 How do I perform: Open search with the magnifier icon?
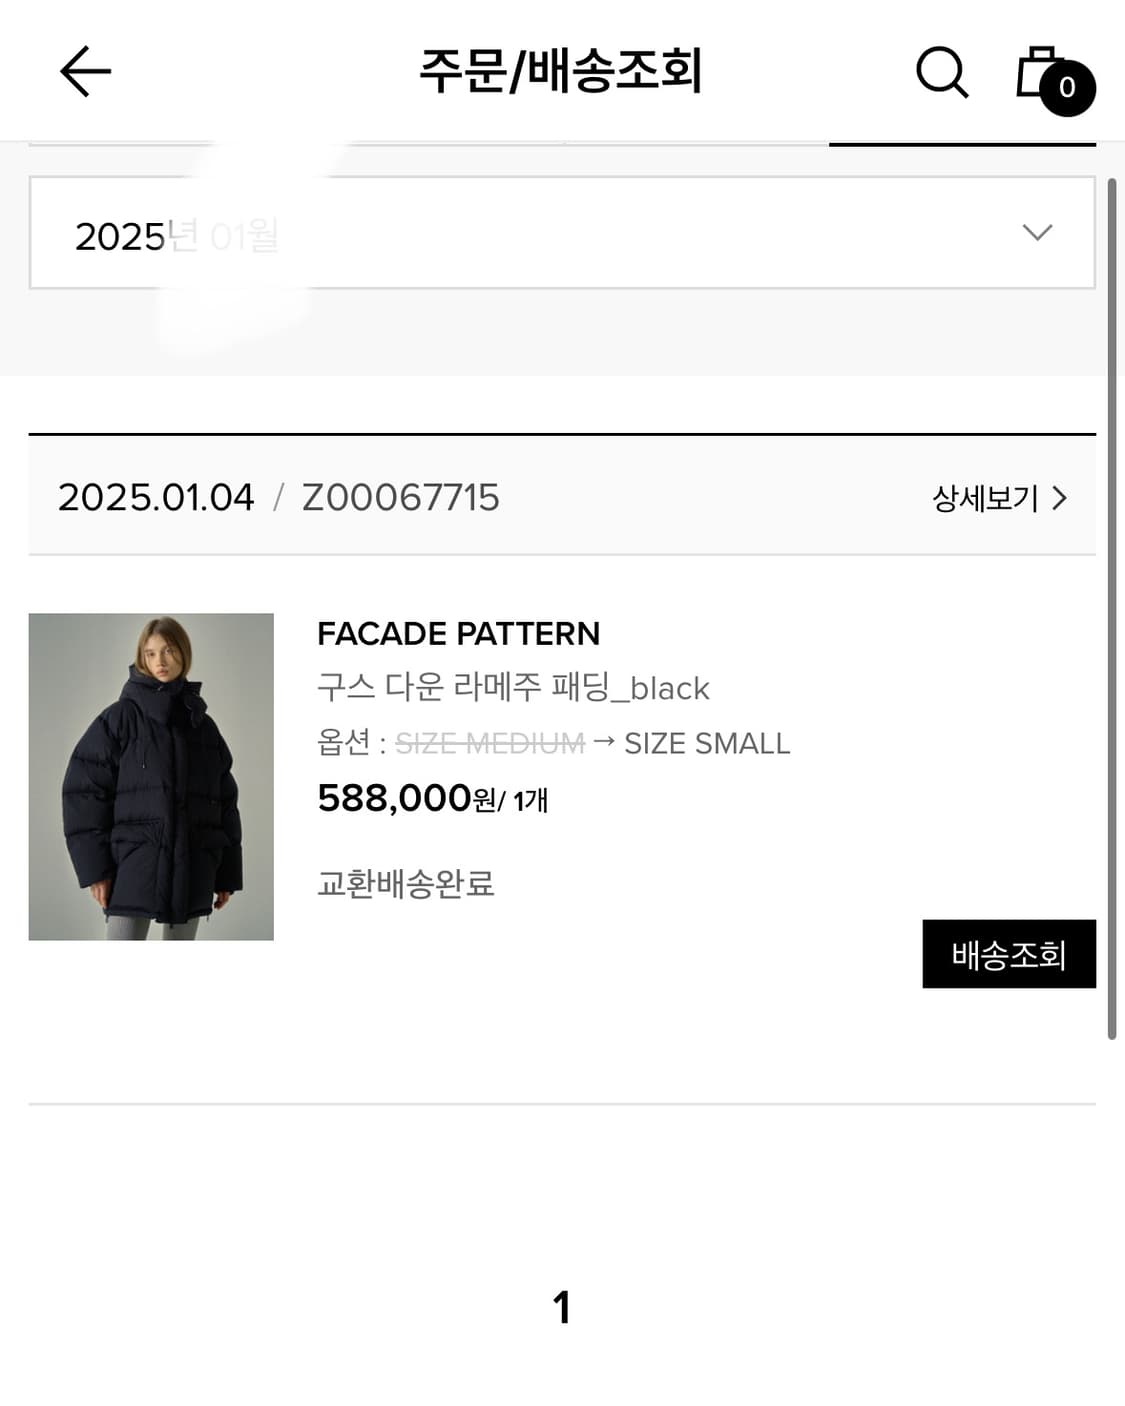941,72
